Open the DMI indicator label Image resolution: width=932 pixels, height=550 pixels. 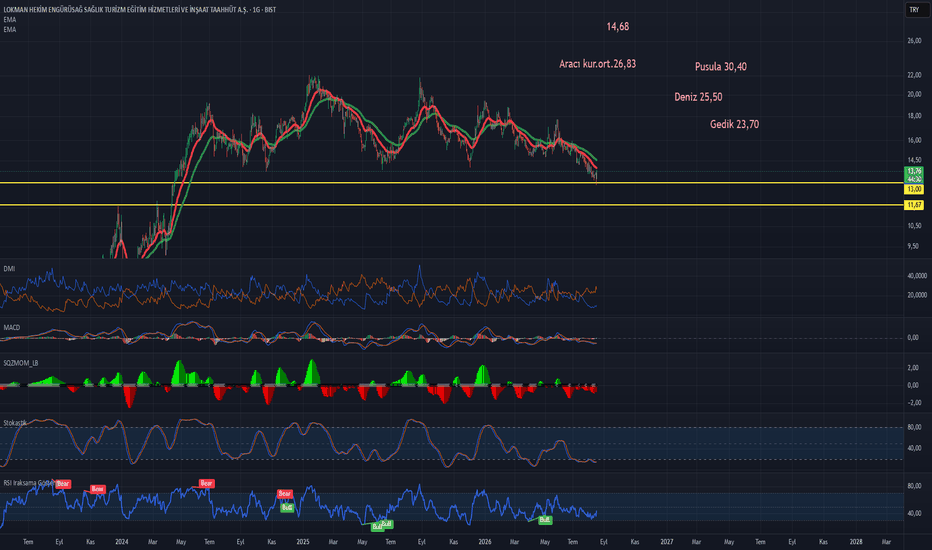pos(9,269)
